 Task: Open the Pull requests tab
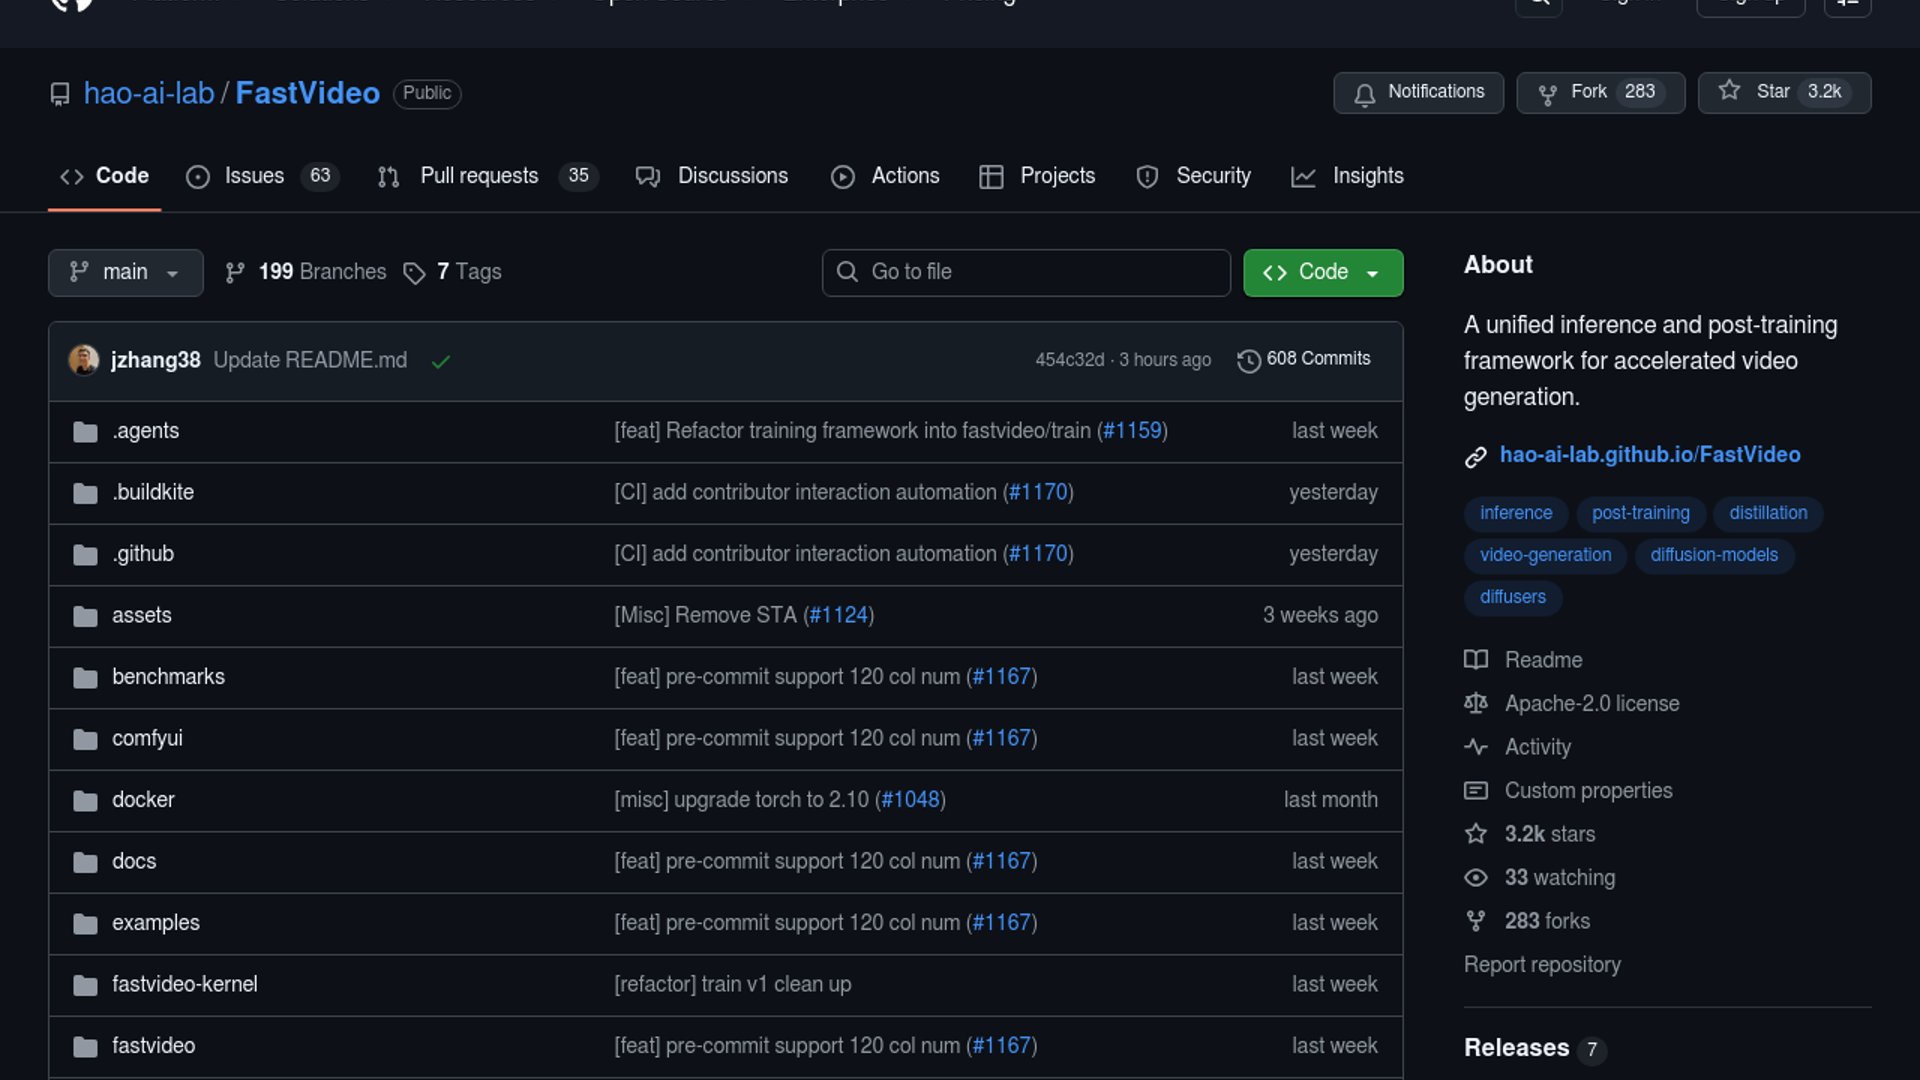(478, 176)
